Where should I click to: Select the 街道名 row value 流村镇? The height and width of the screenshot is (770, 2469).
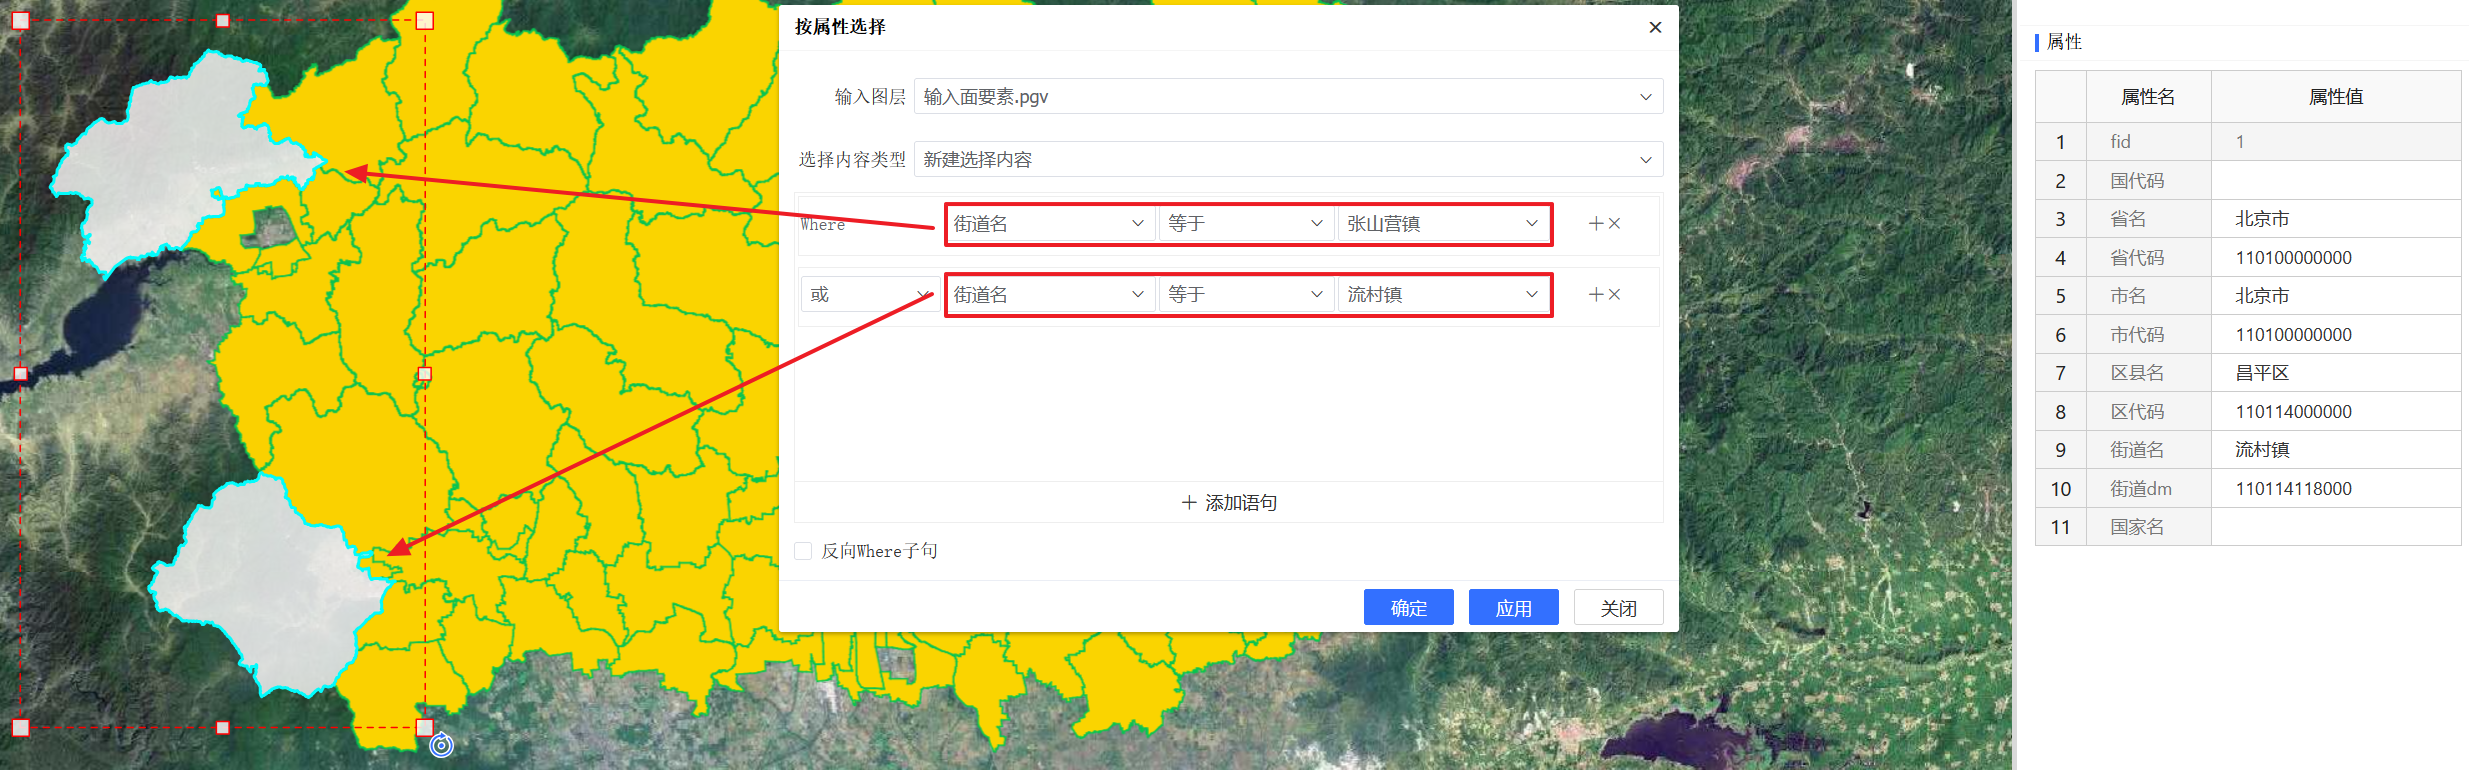[x=2262, y=450]
